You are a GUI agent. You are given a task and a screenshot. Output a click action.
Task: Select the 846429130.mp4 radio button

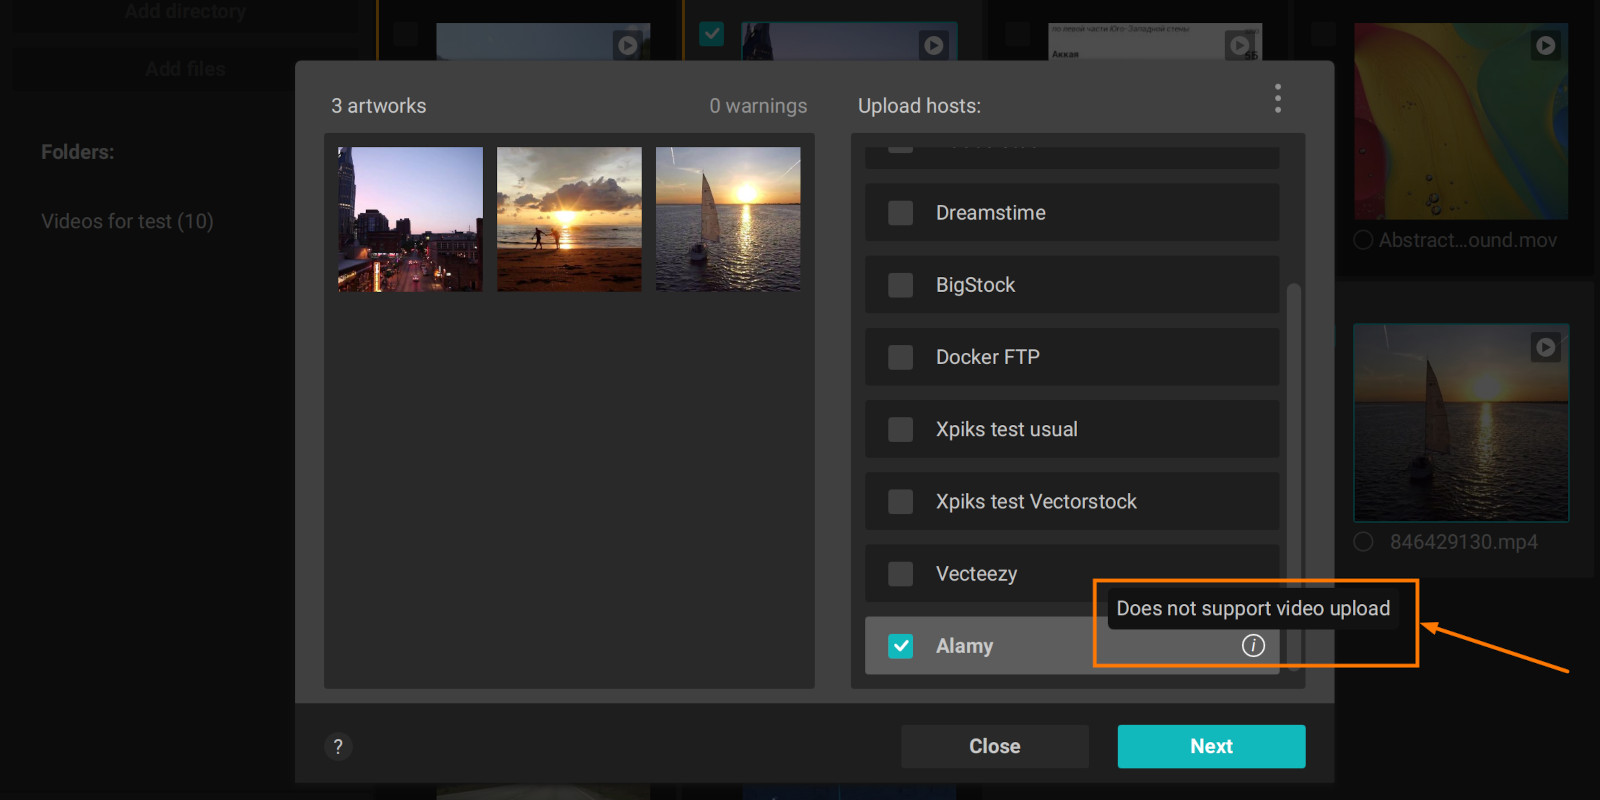click(x=1363, y=542)
